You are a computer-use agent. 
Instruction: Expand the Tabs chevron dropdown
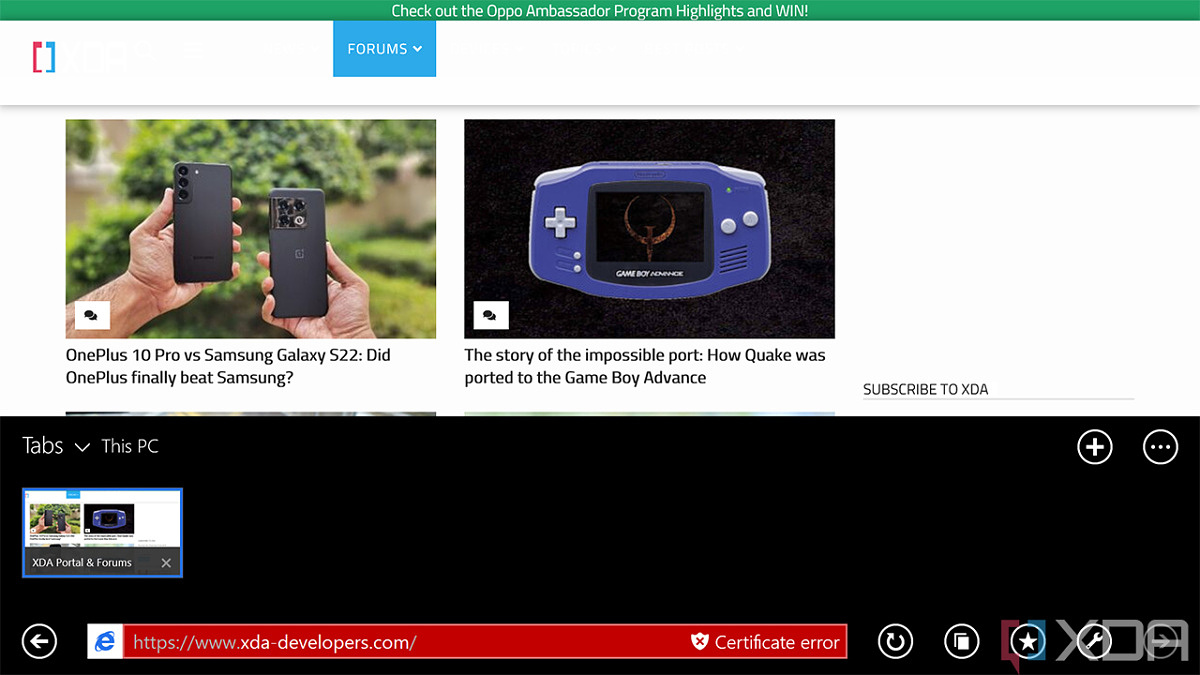point(82,447)
